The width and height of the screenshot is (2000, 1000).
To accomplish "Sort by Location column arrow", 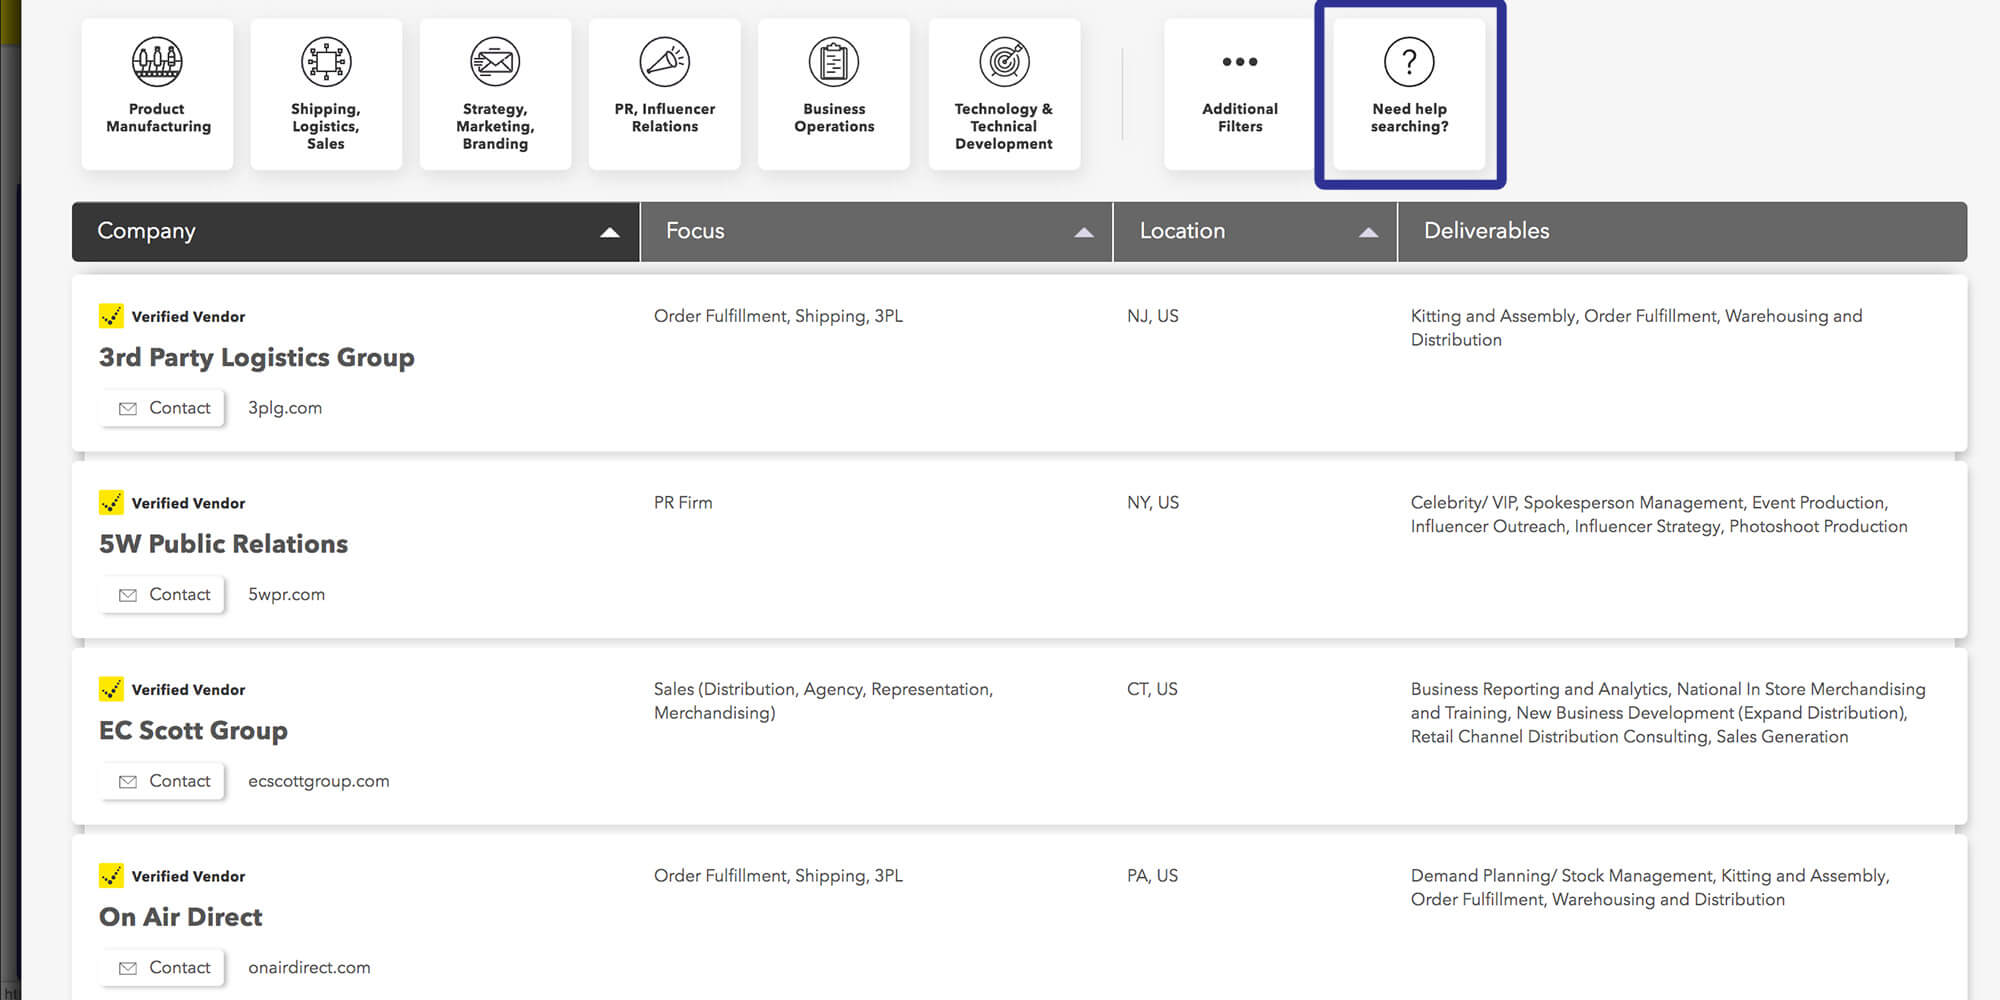I will (1368, 232).
